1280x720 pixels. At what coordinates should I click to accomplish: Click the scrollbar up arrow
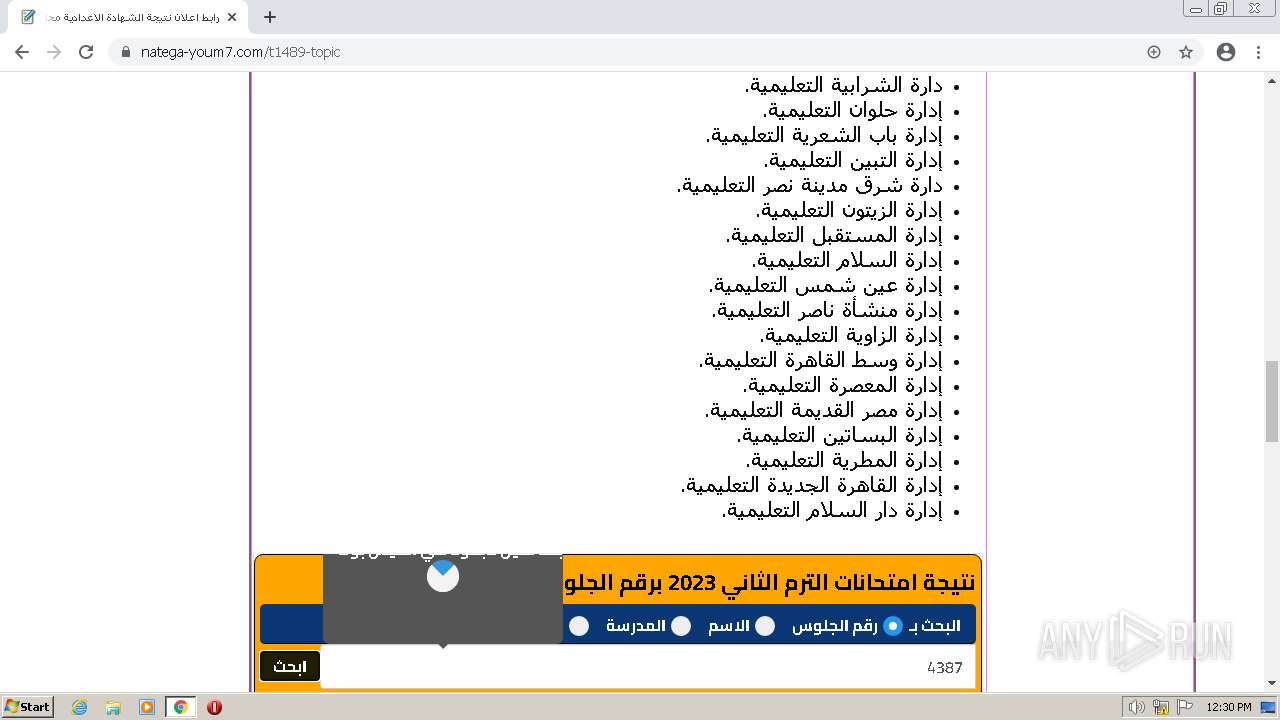pos(1272,80)
